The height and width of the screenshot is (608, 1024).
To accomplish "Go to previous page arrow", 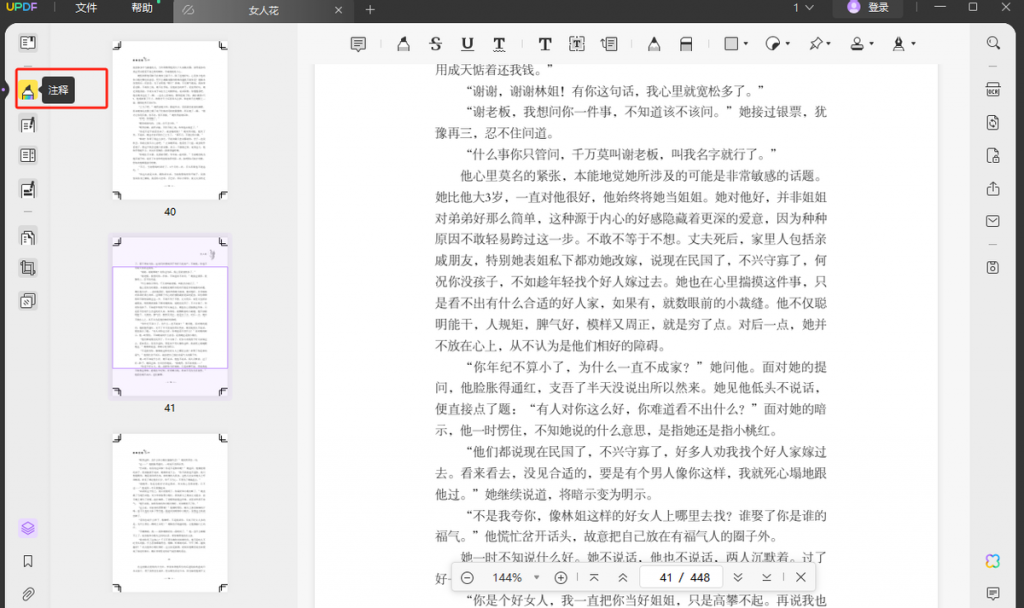I will [623, 578].
